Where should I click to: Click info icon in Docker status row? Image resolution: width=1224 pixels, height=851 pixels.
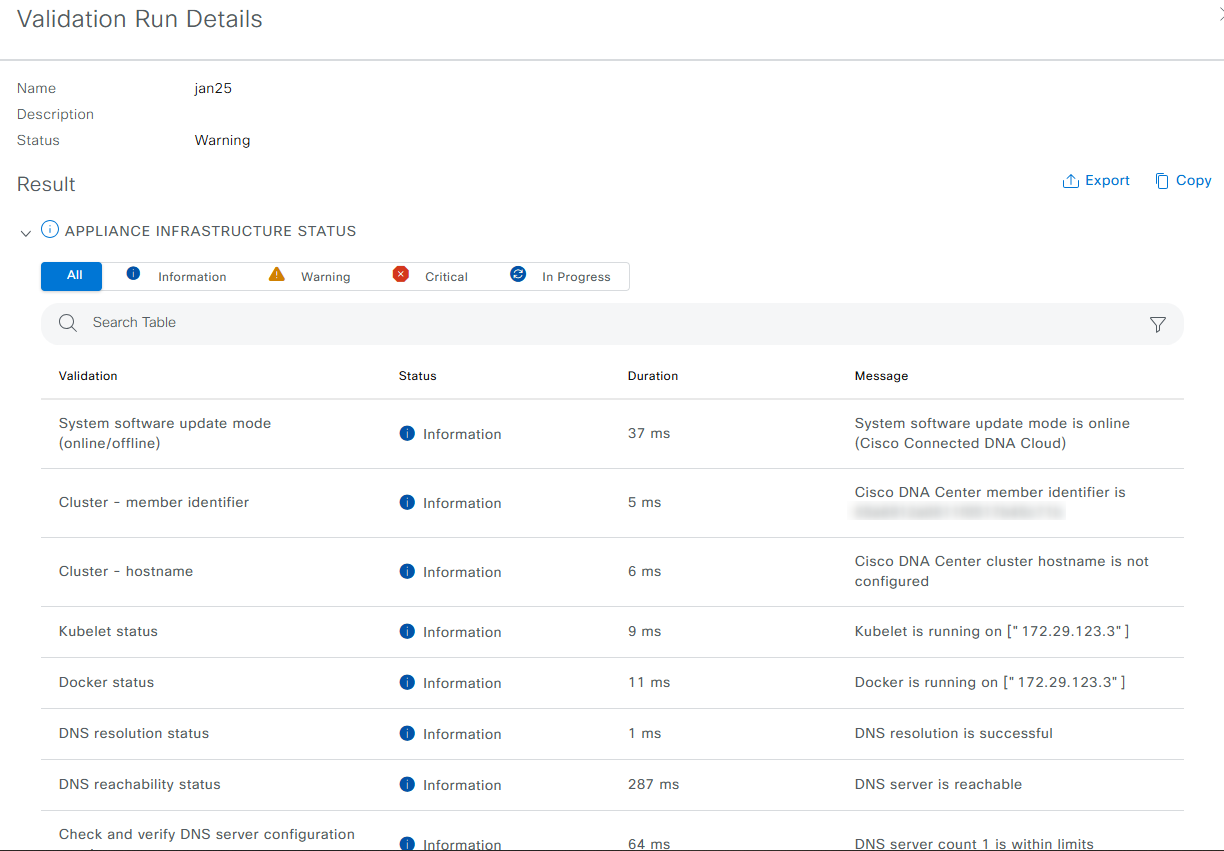[407, 682]
